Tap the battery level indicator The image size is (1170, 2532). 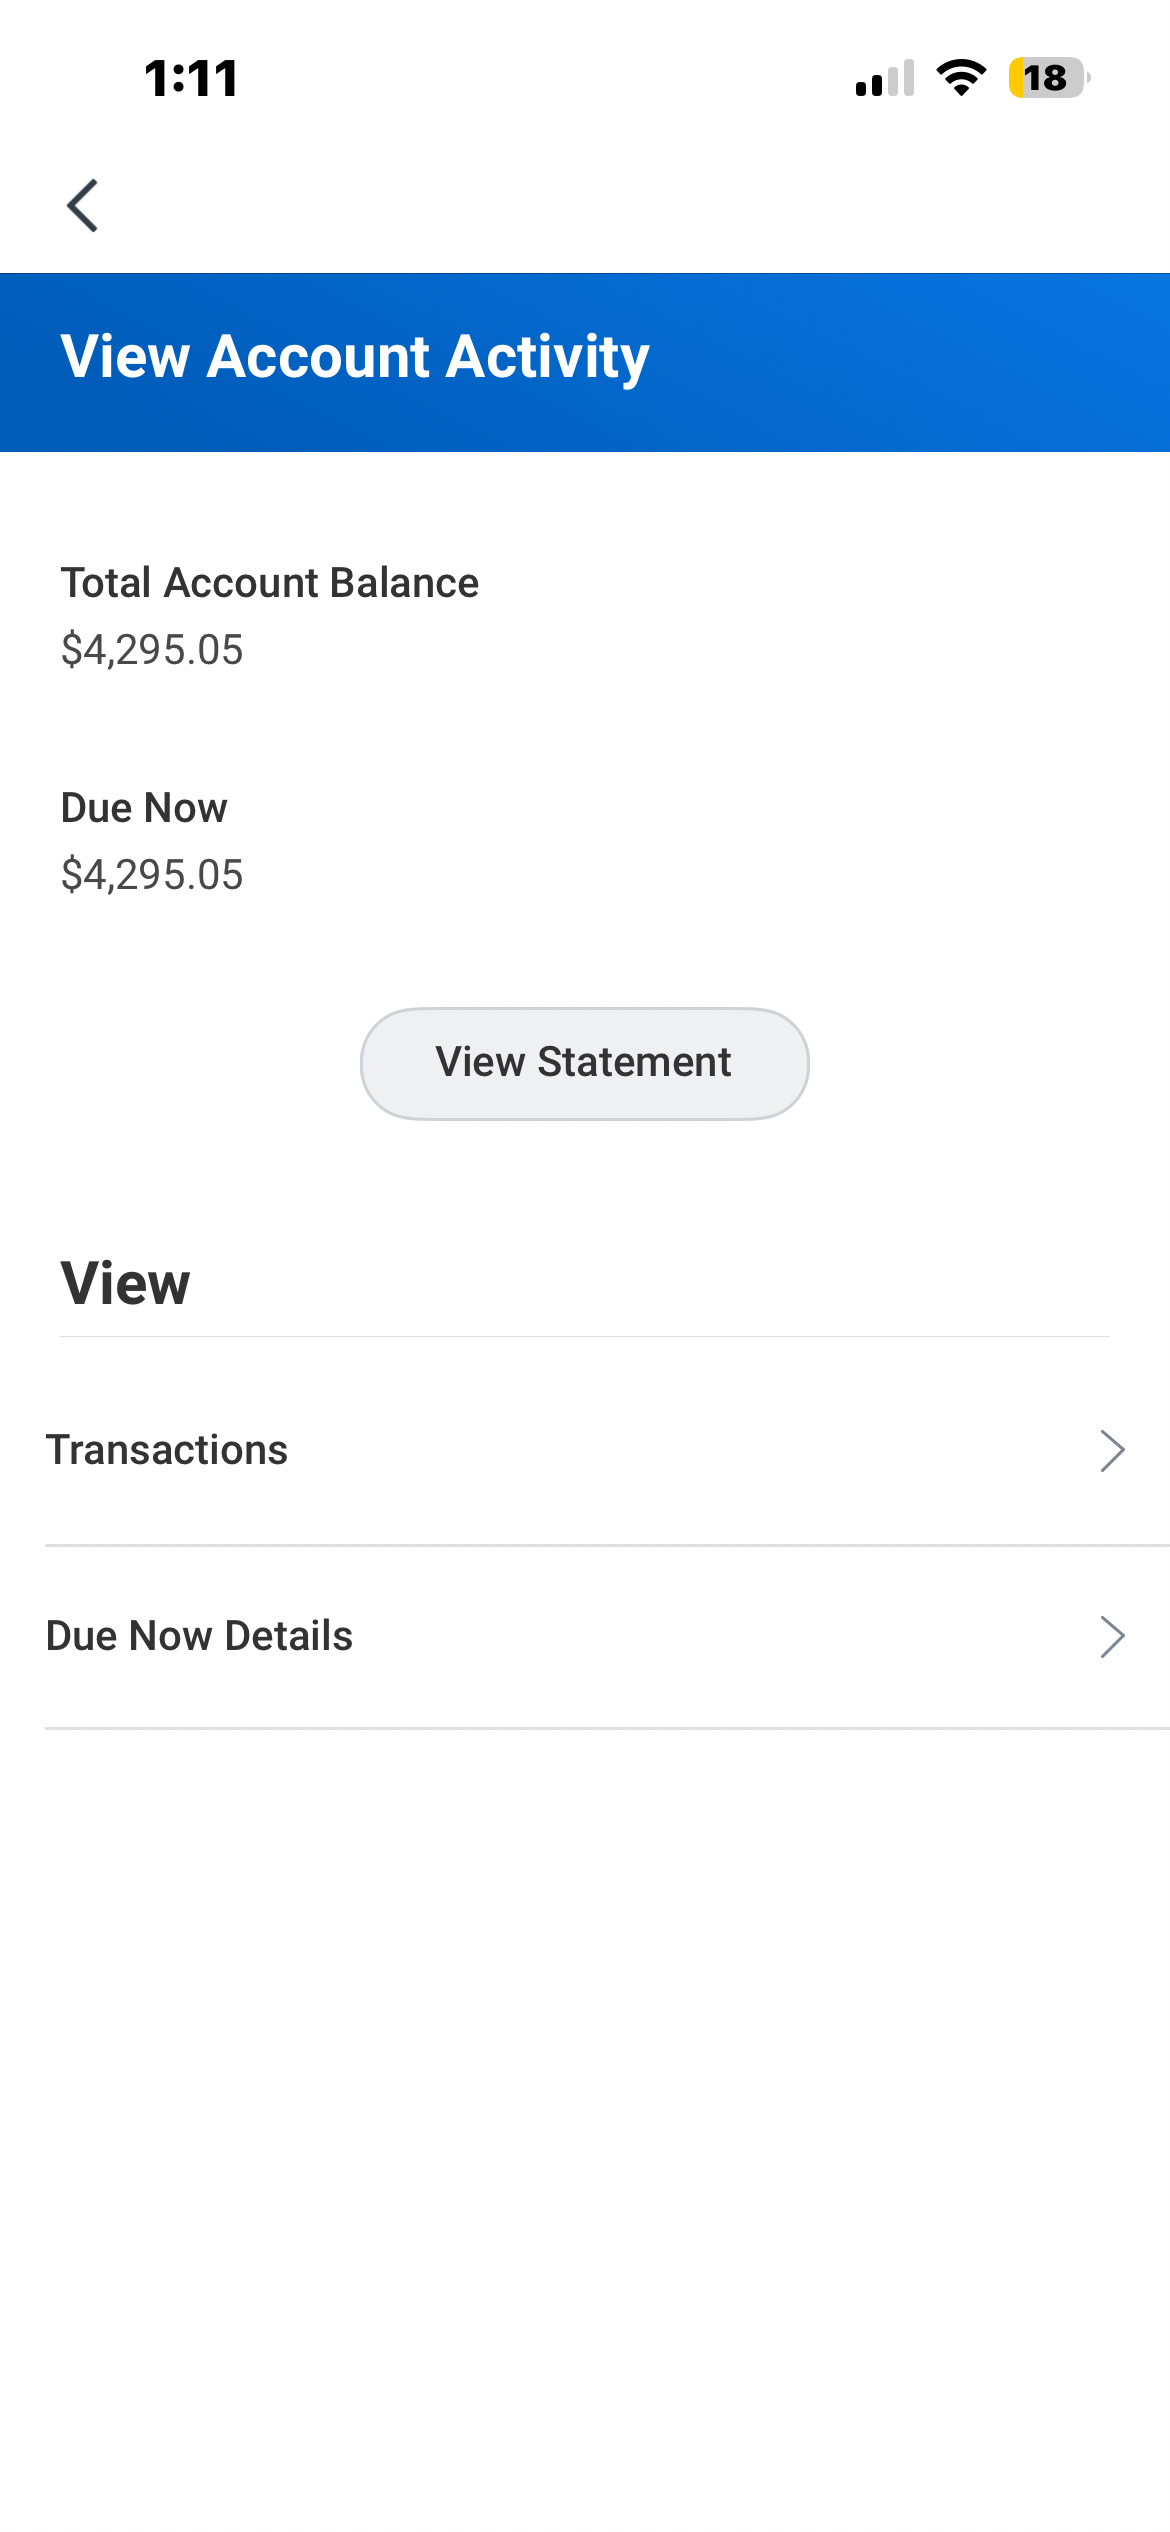(1047, 78)
